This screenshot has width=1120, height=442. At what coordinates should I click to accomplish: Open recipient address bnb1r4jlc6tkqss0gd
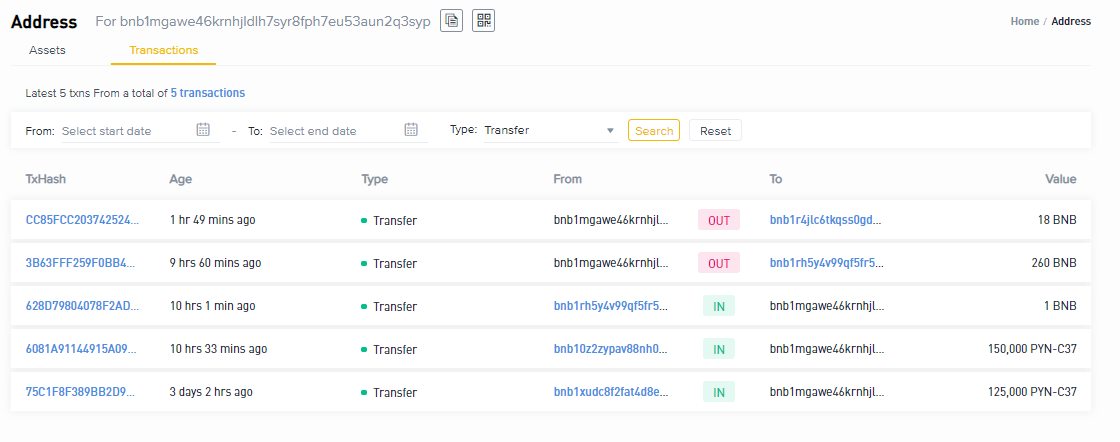click(826, 220)
